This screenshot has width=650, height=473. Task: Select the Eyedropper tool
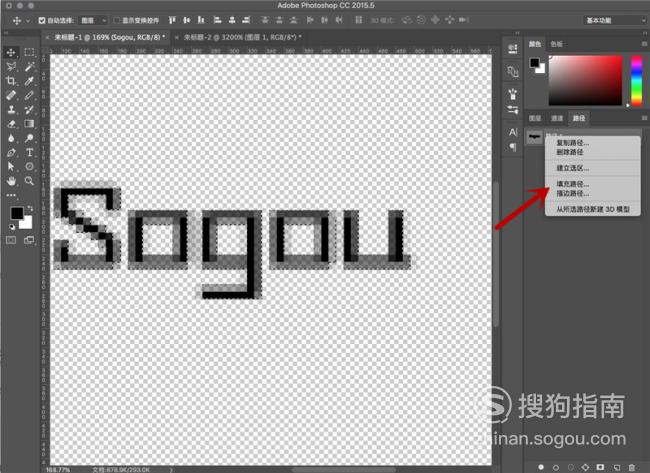tap(29, 81)
